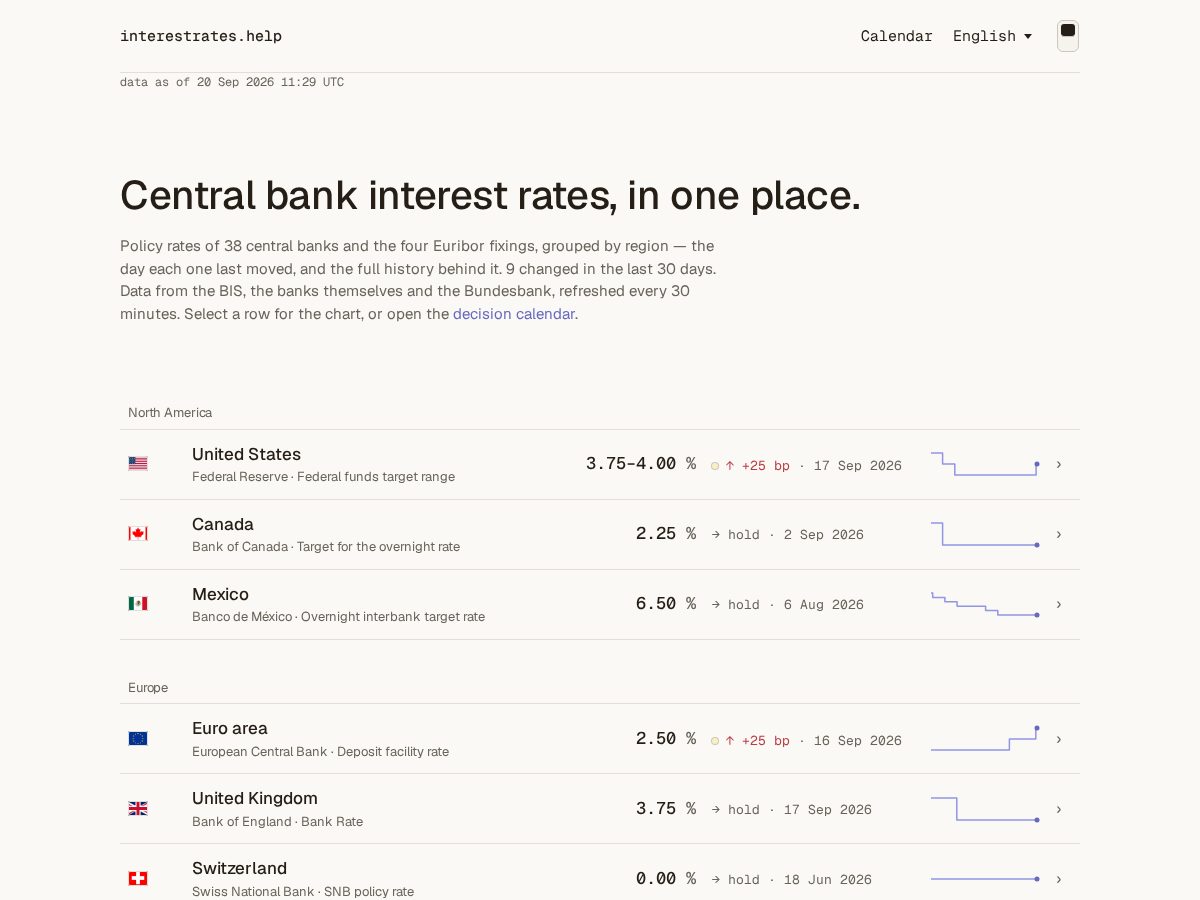Click the yellow recent-change dot in the United States row
The image size is (1200, 900).
click(715, 466)
